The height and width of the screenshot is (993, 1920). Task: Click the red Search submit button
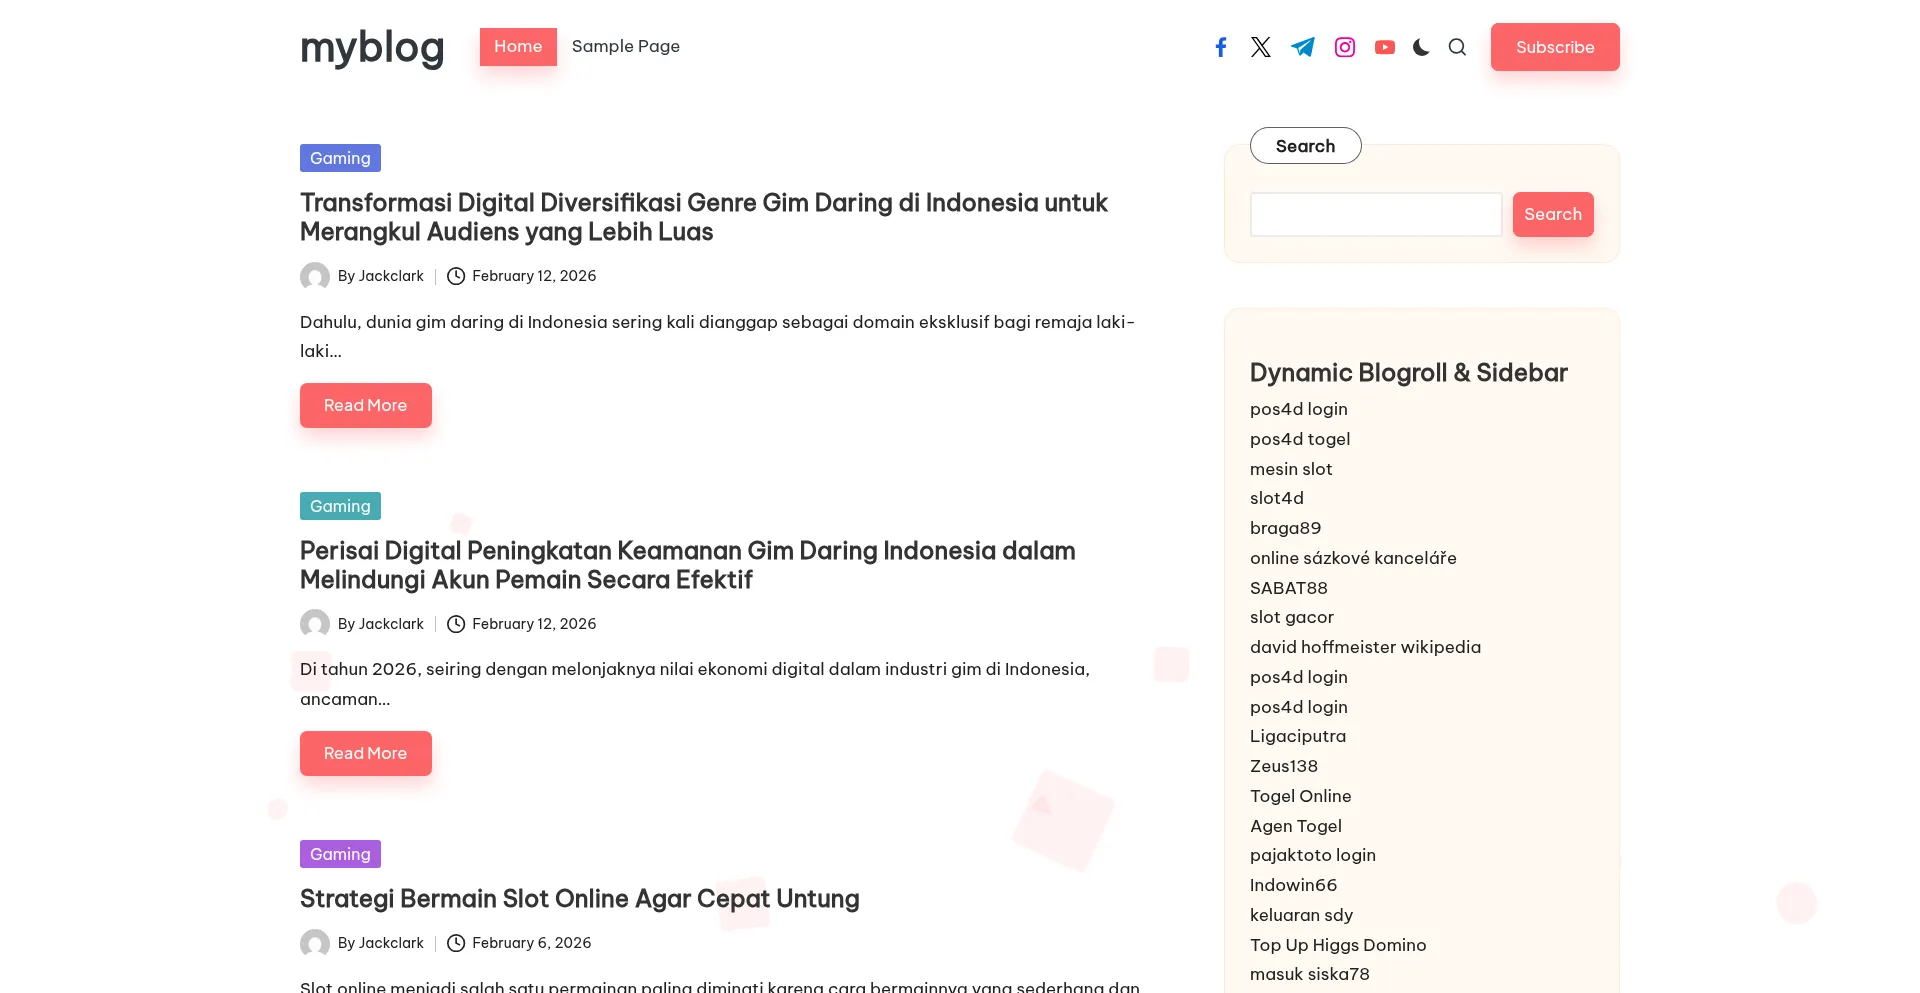(1553, 214)
